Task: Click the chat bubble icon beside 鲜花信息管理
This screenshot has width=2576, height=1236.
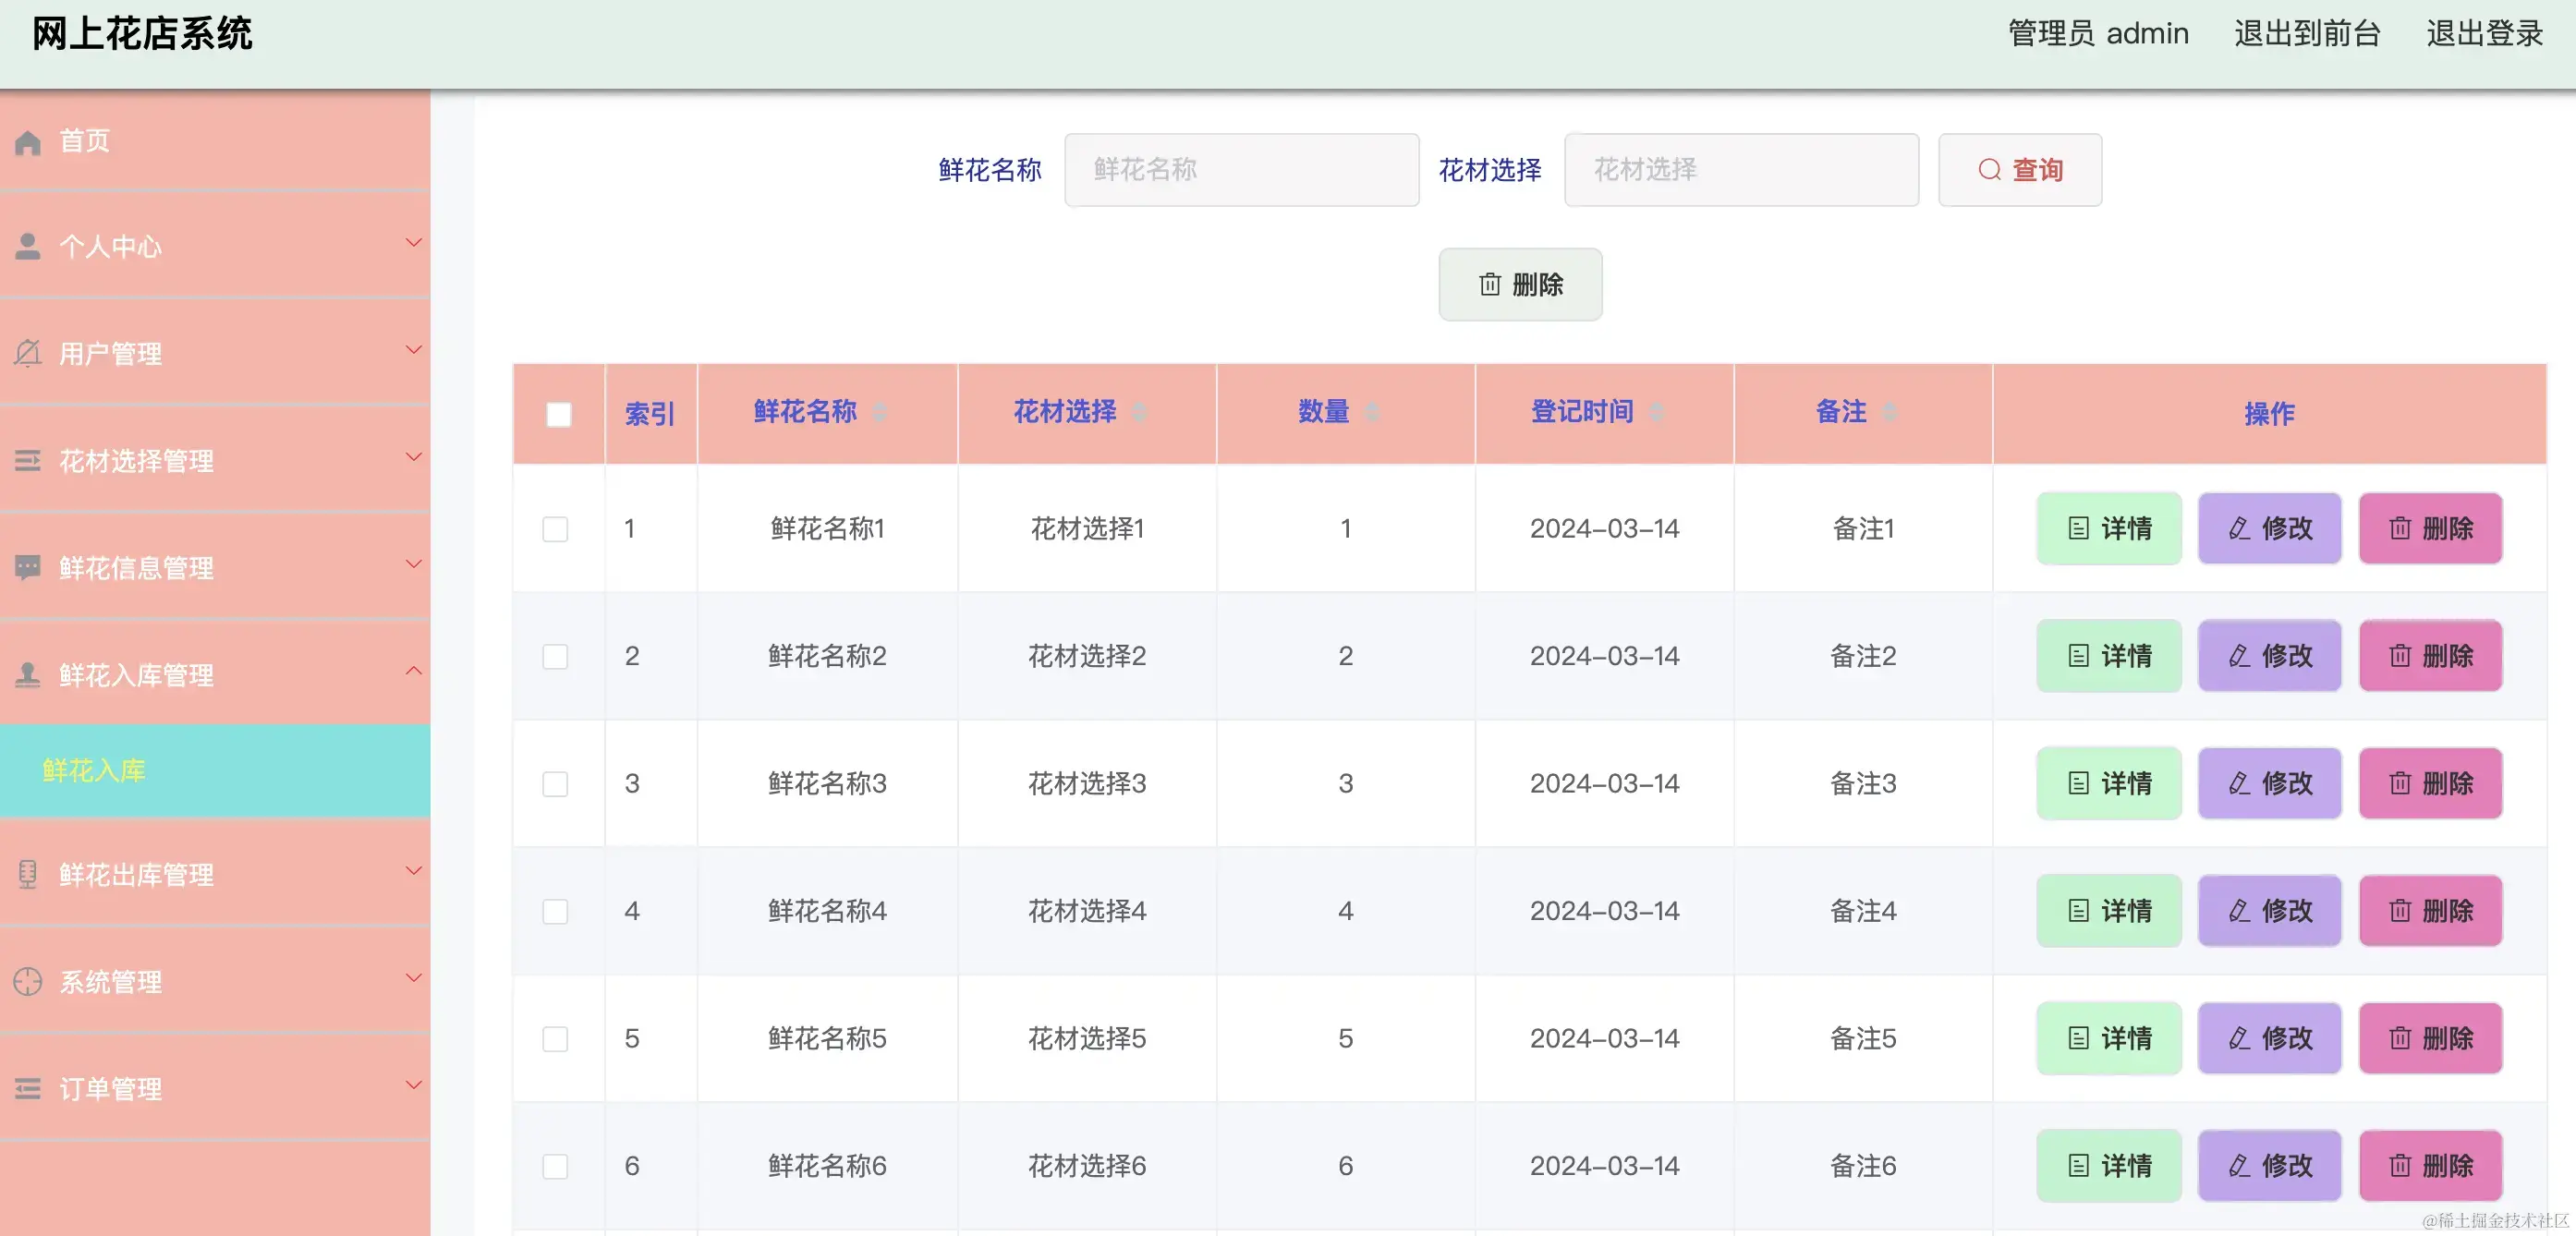Action: pos(28,567)
